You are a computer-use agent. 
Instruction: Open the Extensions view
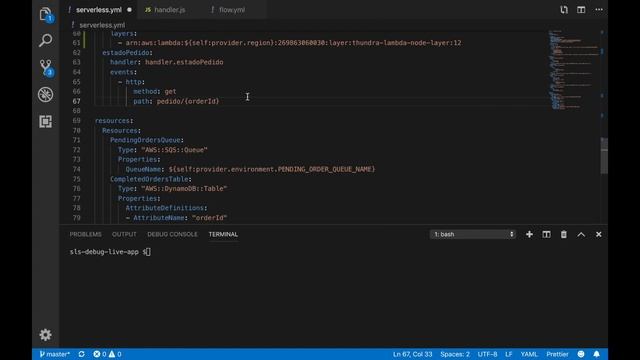[x=45, y=121]
